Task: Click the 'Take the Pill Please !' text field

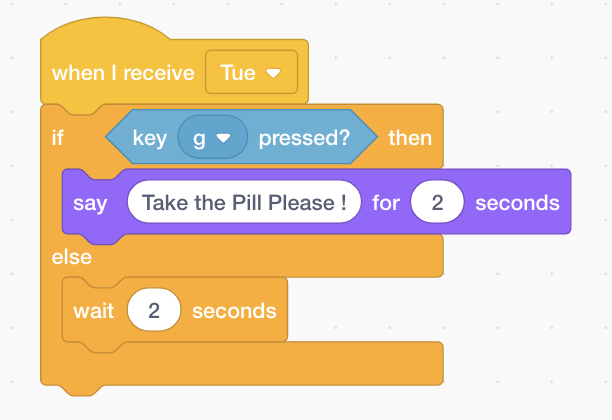Action: point(244,203)
